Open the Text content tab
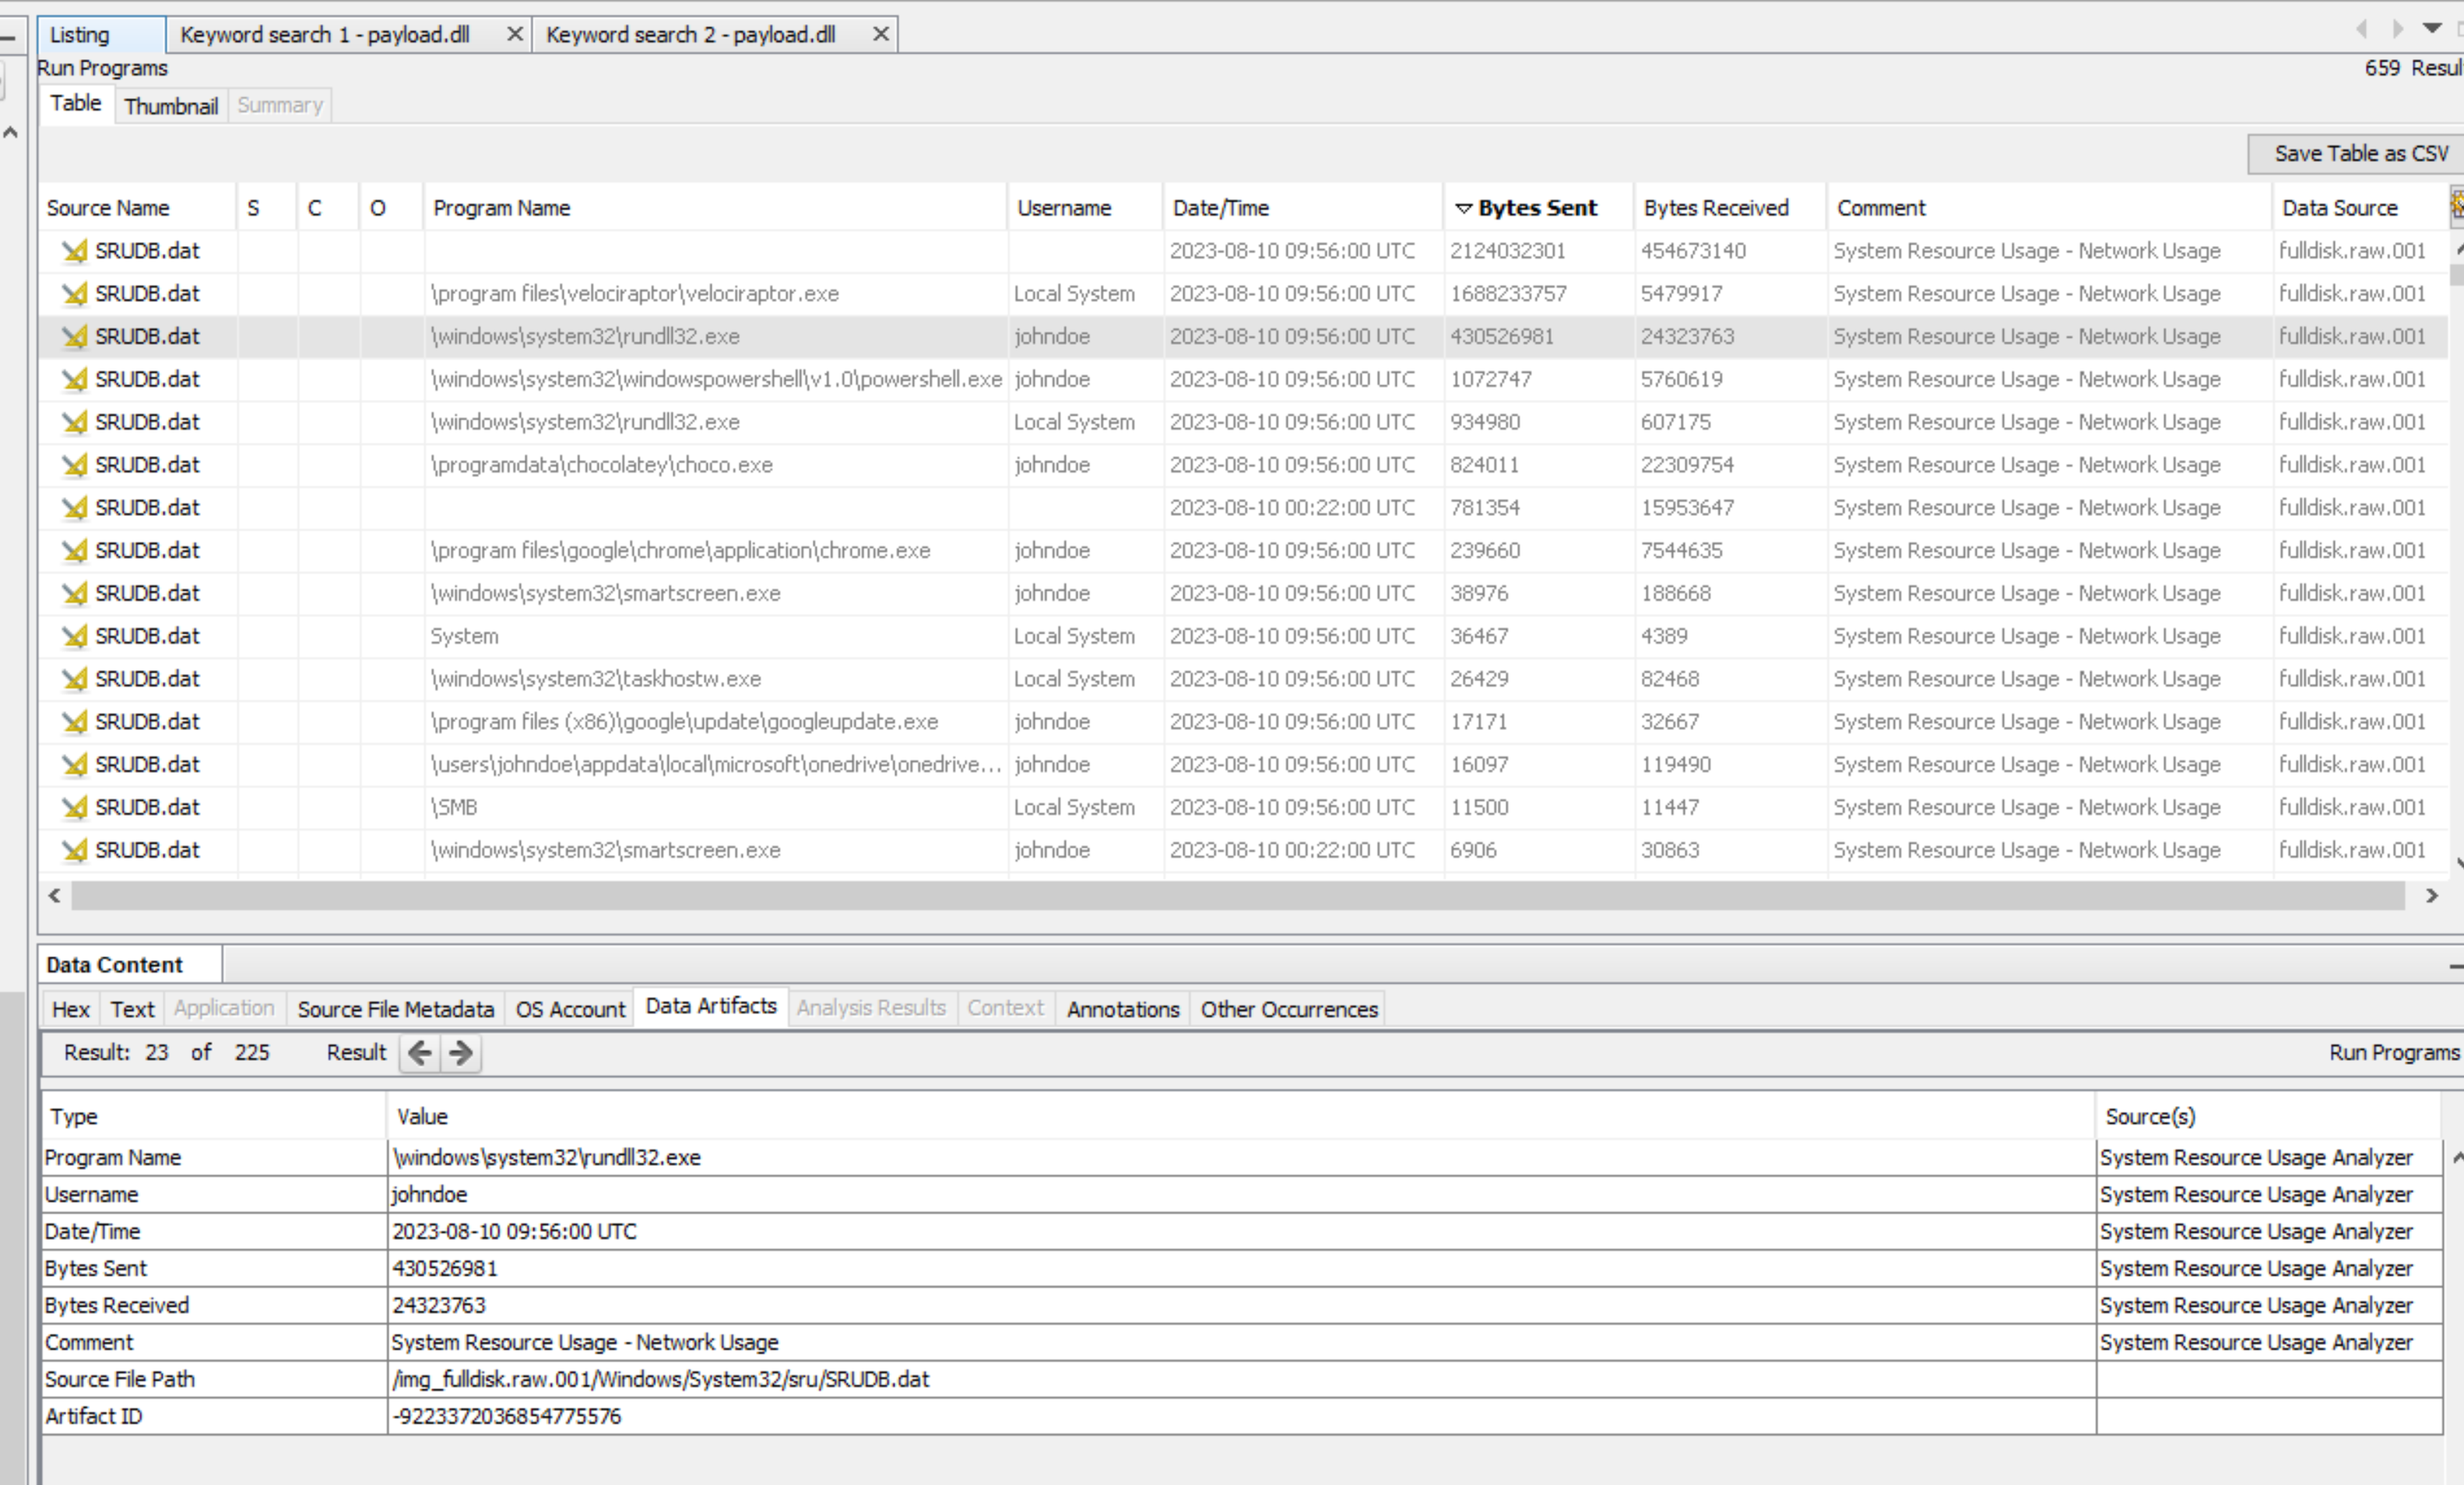Image resolution: width=2464 pixels, height=1485 pixels. click(x=132, y=1009)
